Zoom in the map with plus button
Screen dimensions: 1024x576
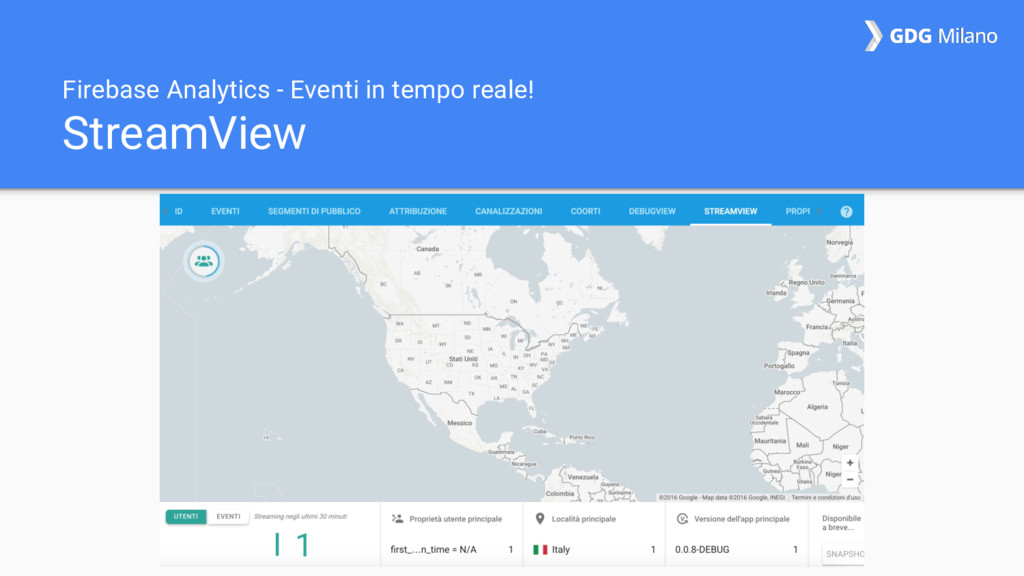pos(850,463)
